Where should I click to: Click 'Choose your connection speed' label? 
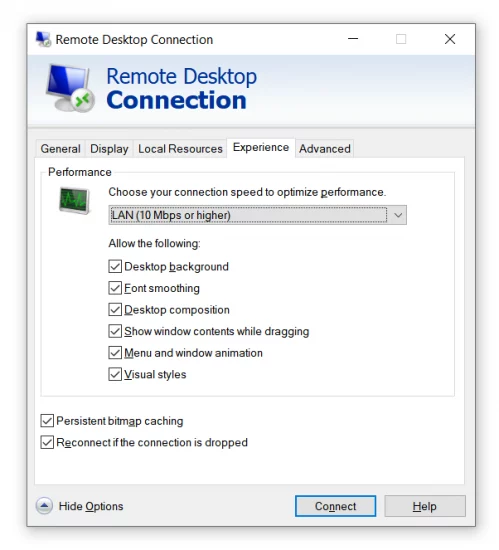click(x=247, y=192)
